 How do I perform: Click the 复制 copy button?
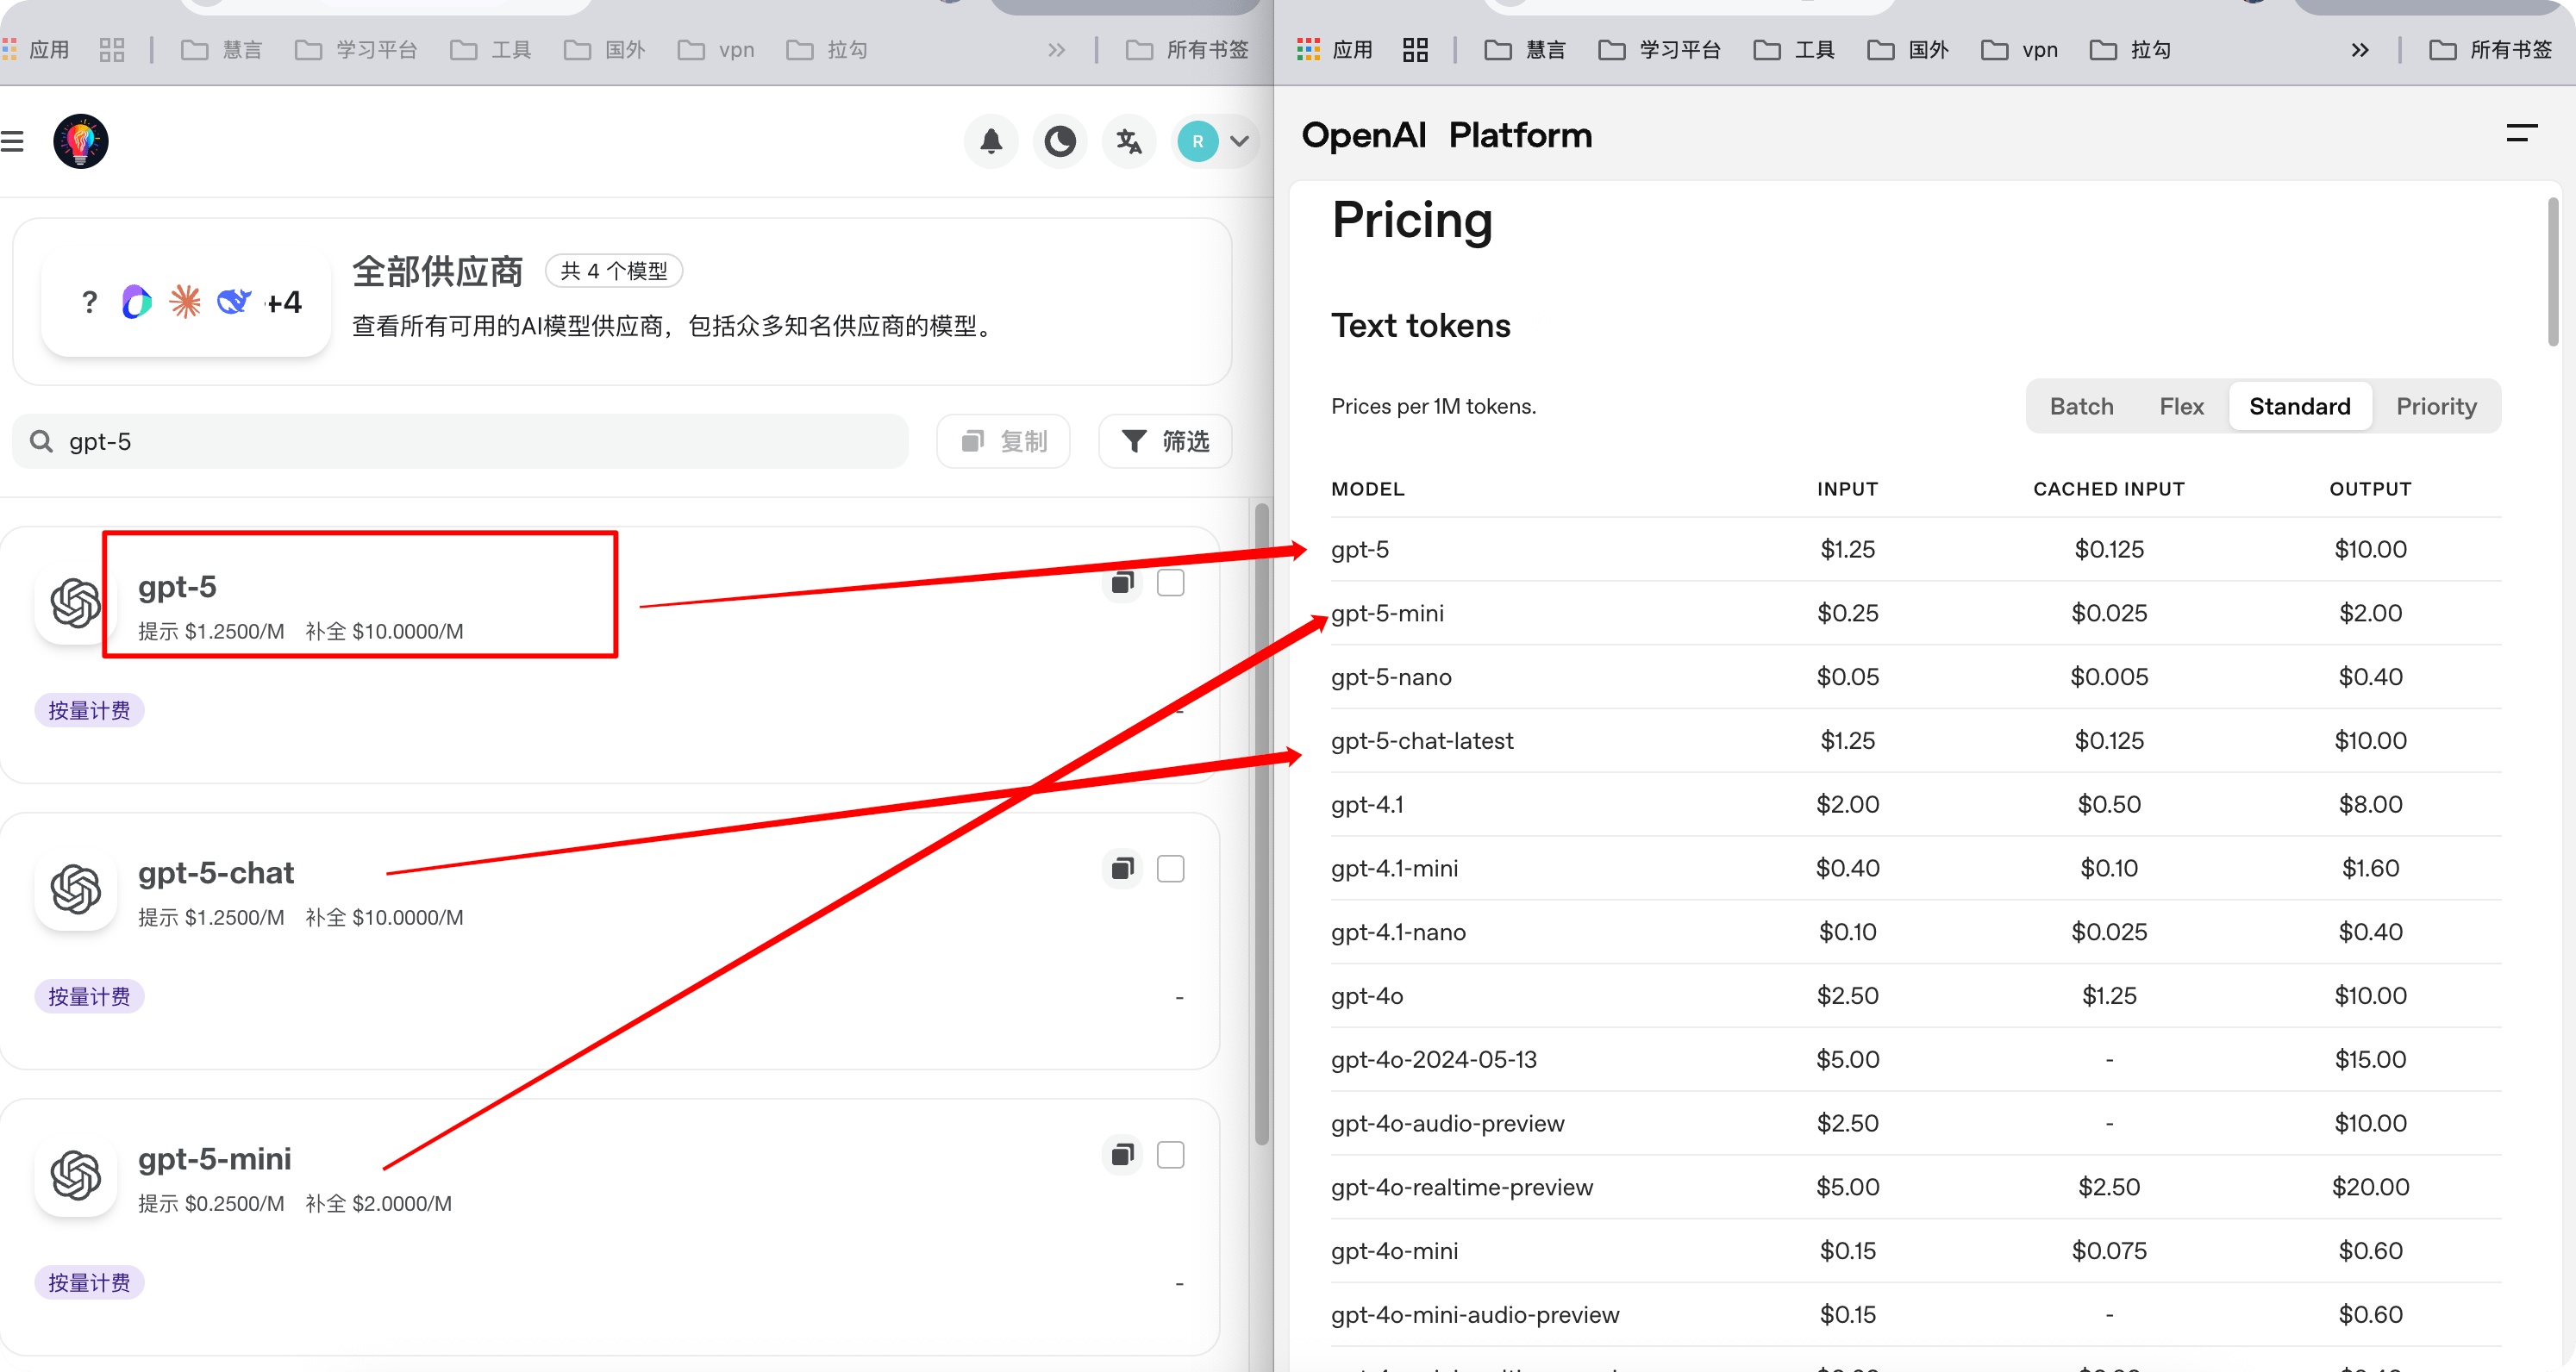(x=1003, y=441)
